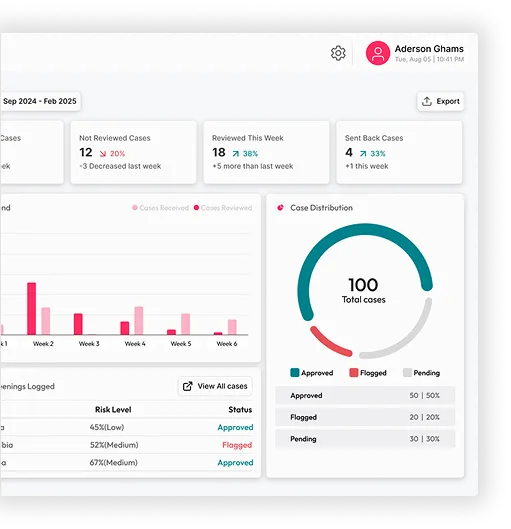Select the 52%(Medium) risk cell
The image size is (511, 529).
114,445
